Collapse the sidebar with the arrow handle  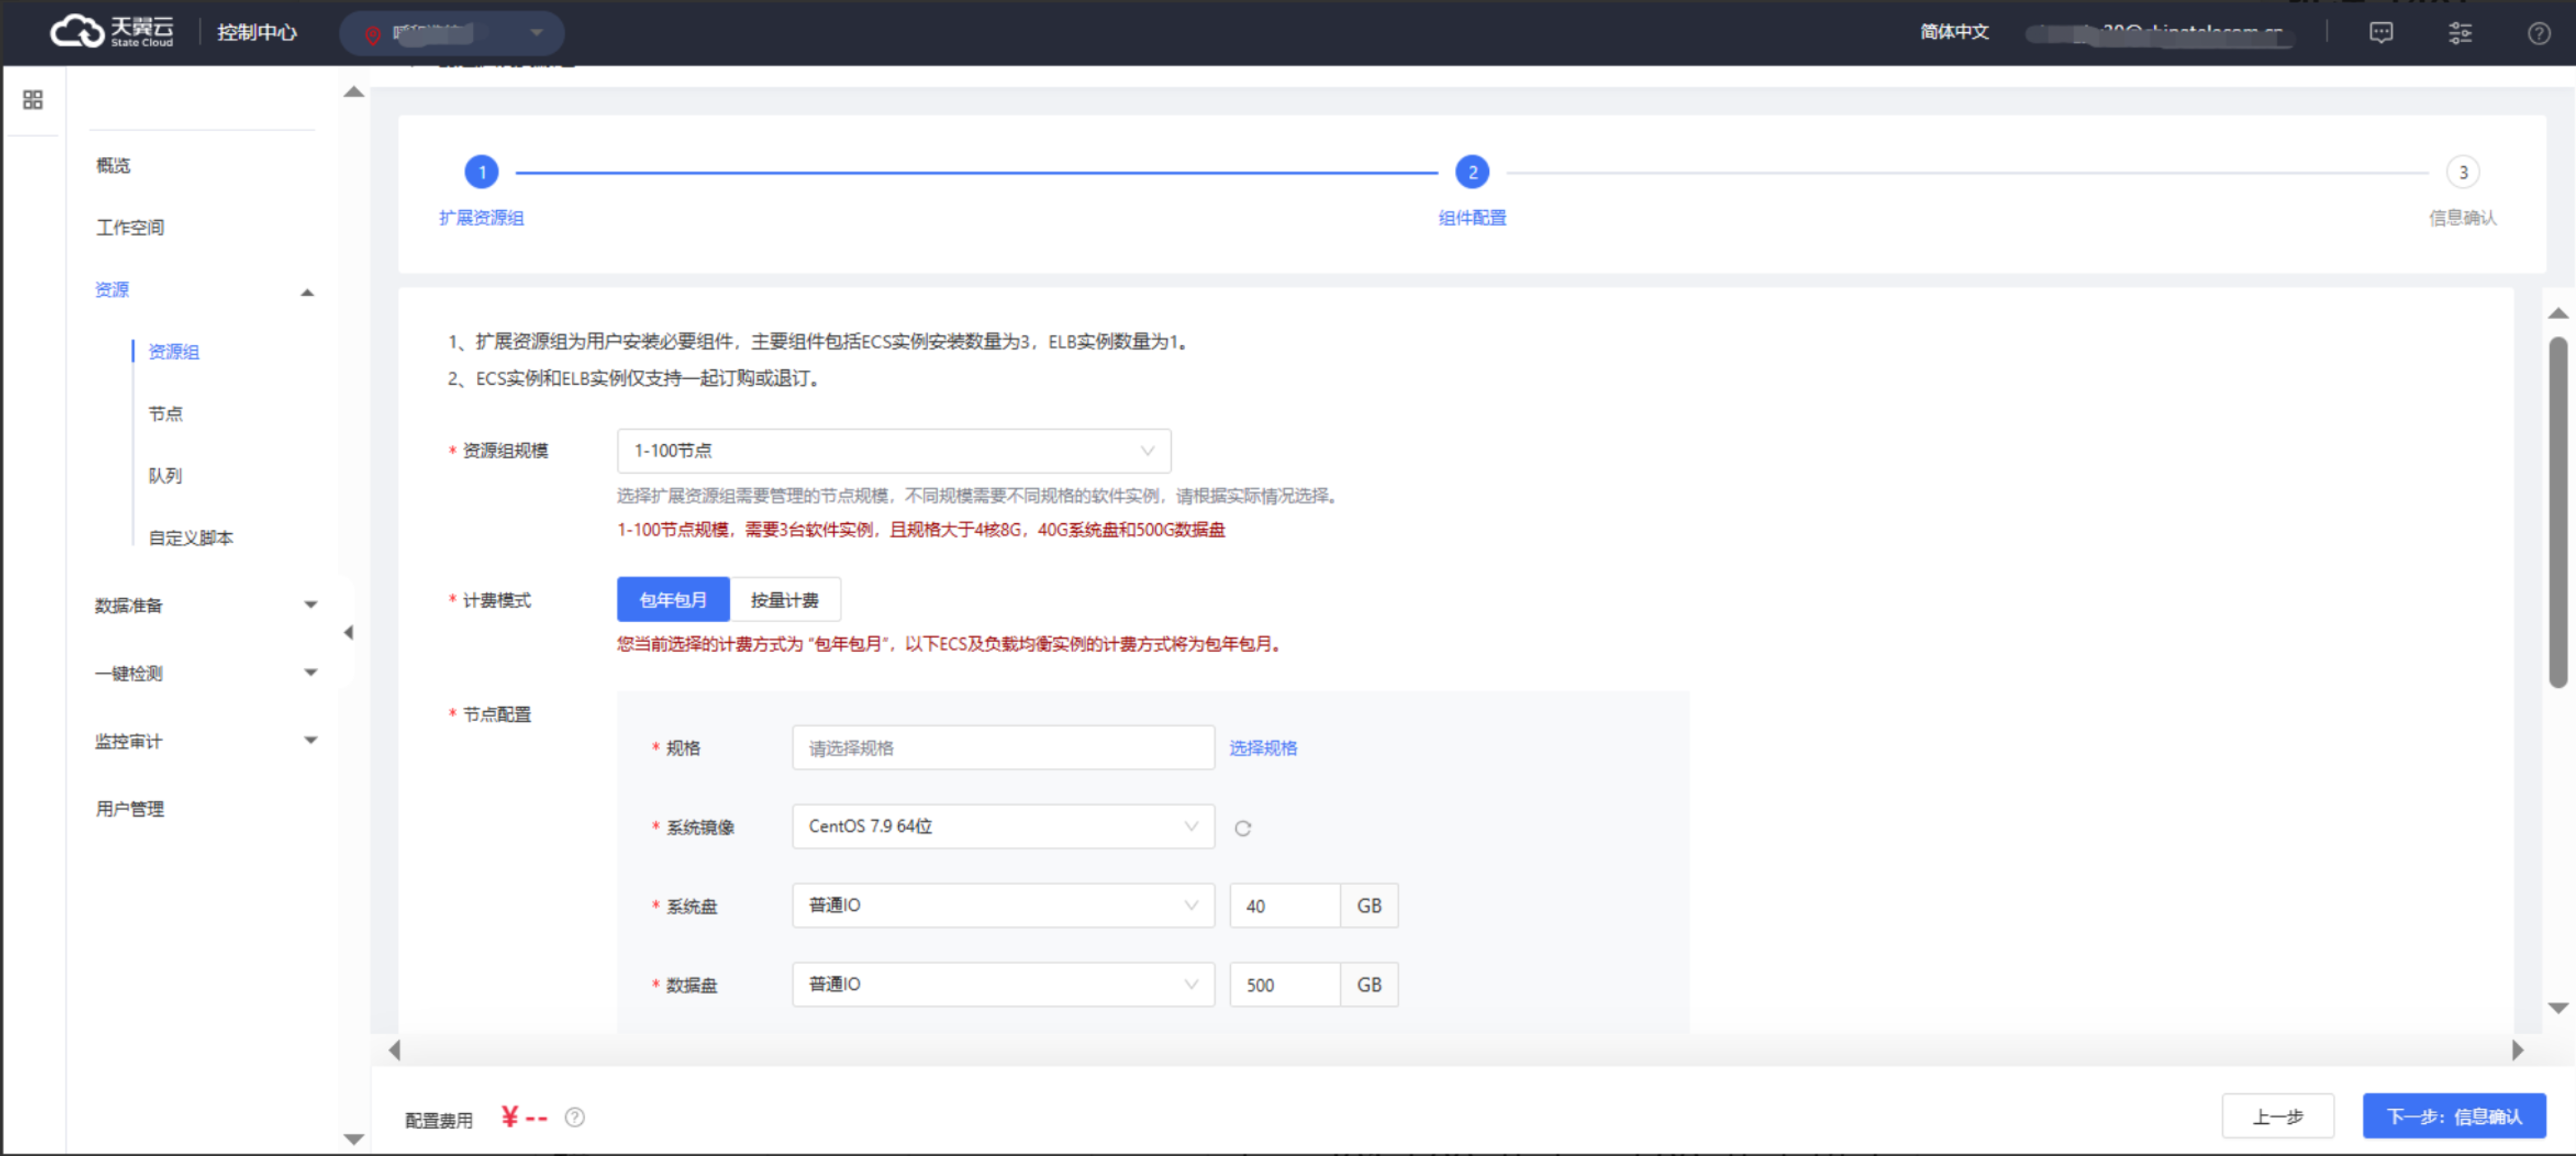[x=348, y=632]
